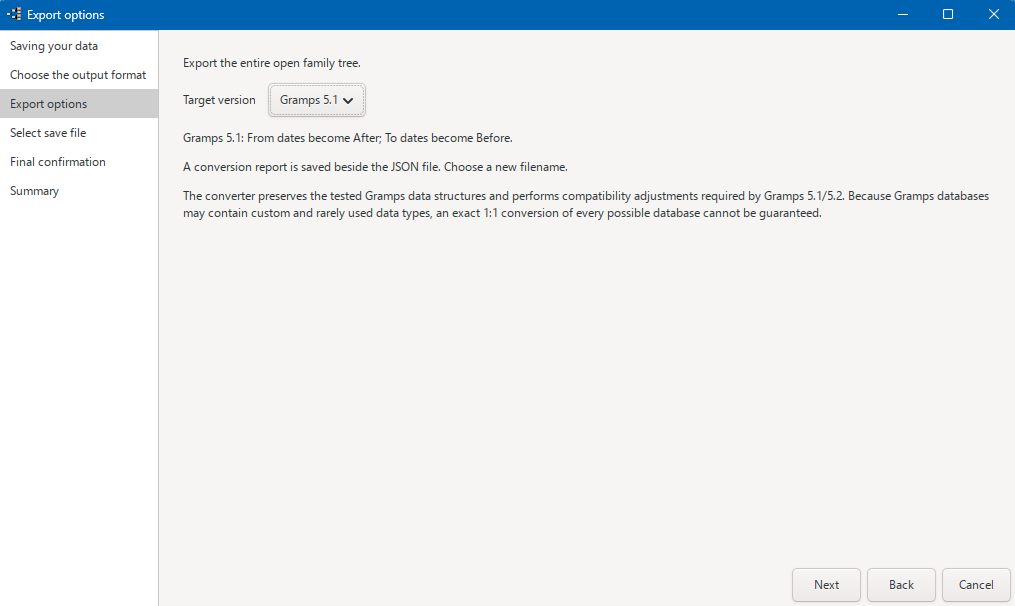This screenshot has width=1015, height=606.
Task: Close the Export options window
Action: coord(994,14)
